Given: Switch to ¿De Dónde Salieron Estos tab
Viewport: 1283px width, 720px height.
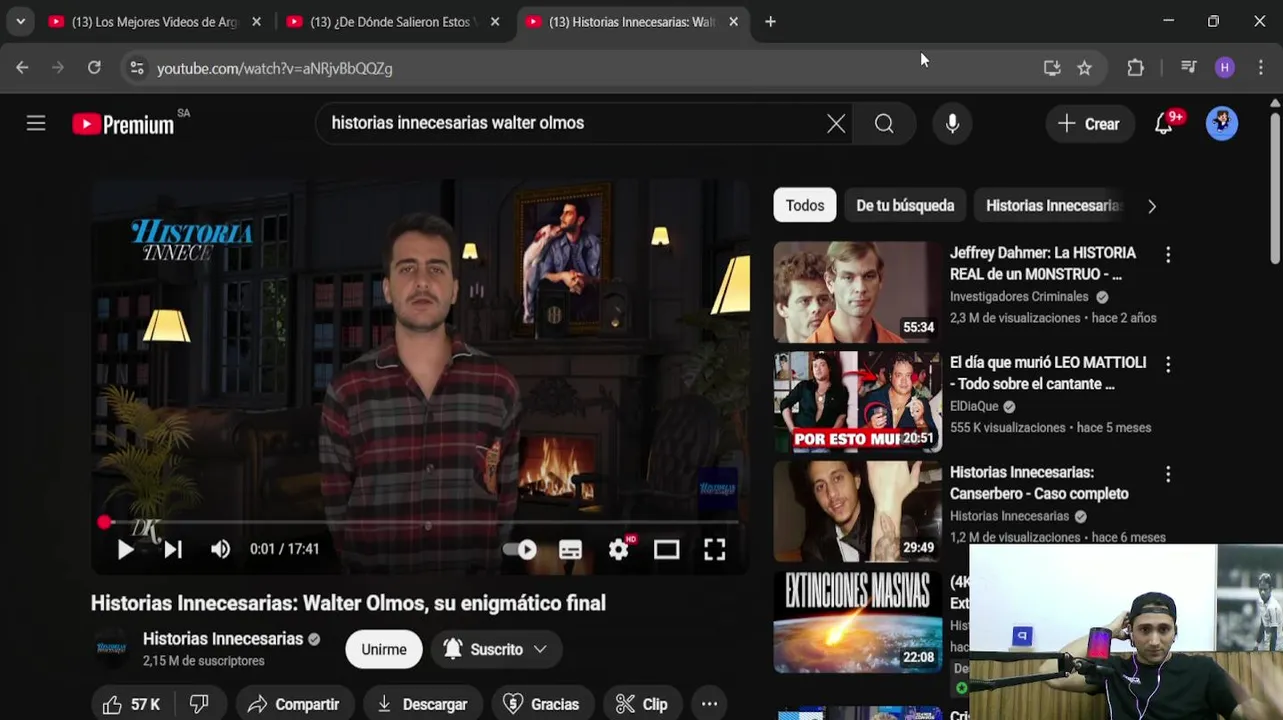Looking at the screenshot, I should [x=394, y=22].
